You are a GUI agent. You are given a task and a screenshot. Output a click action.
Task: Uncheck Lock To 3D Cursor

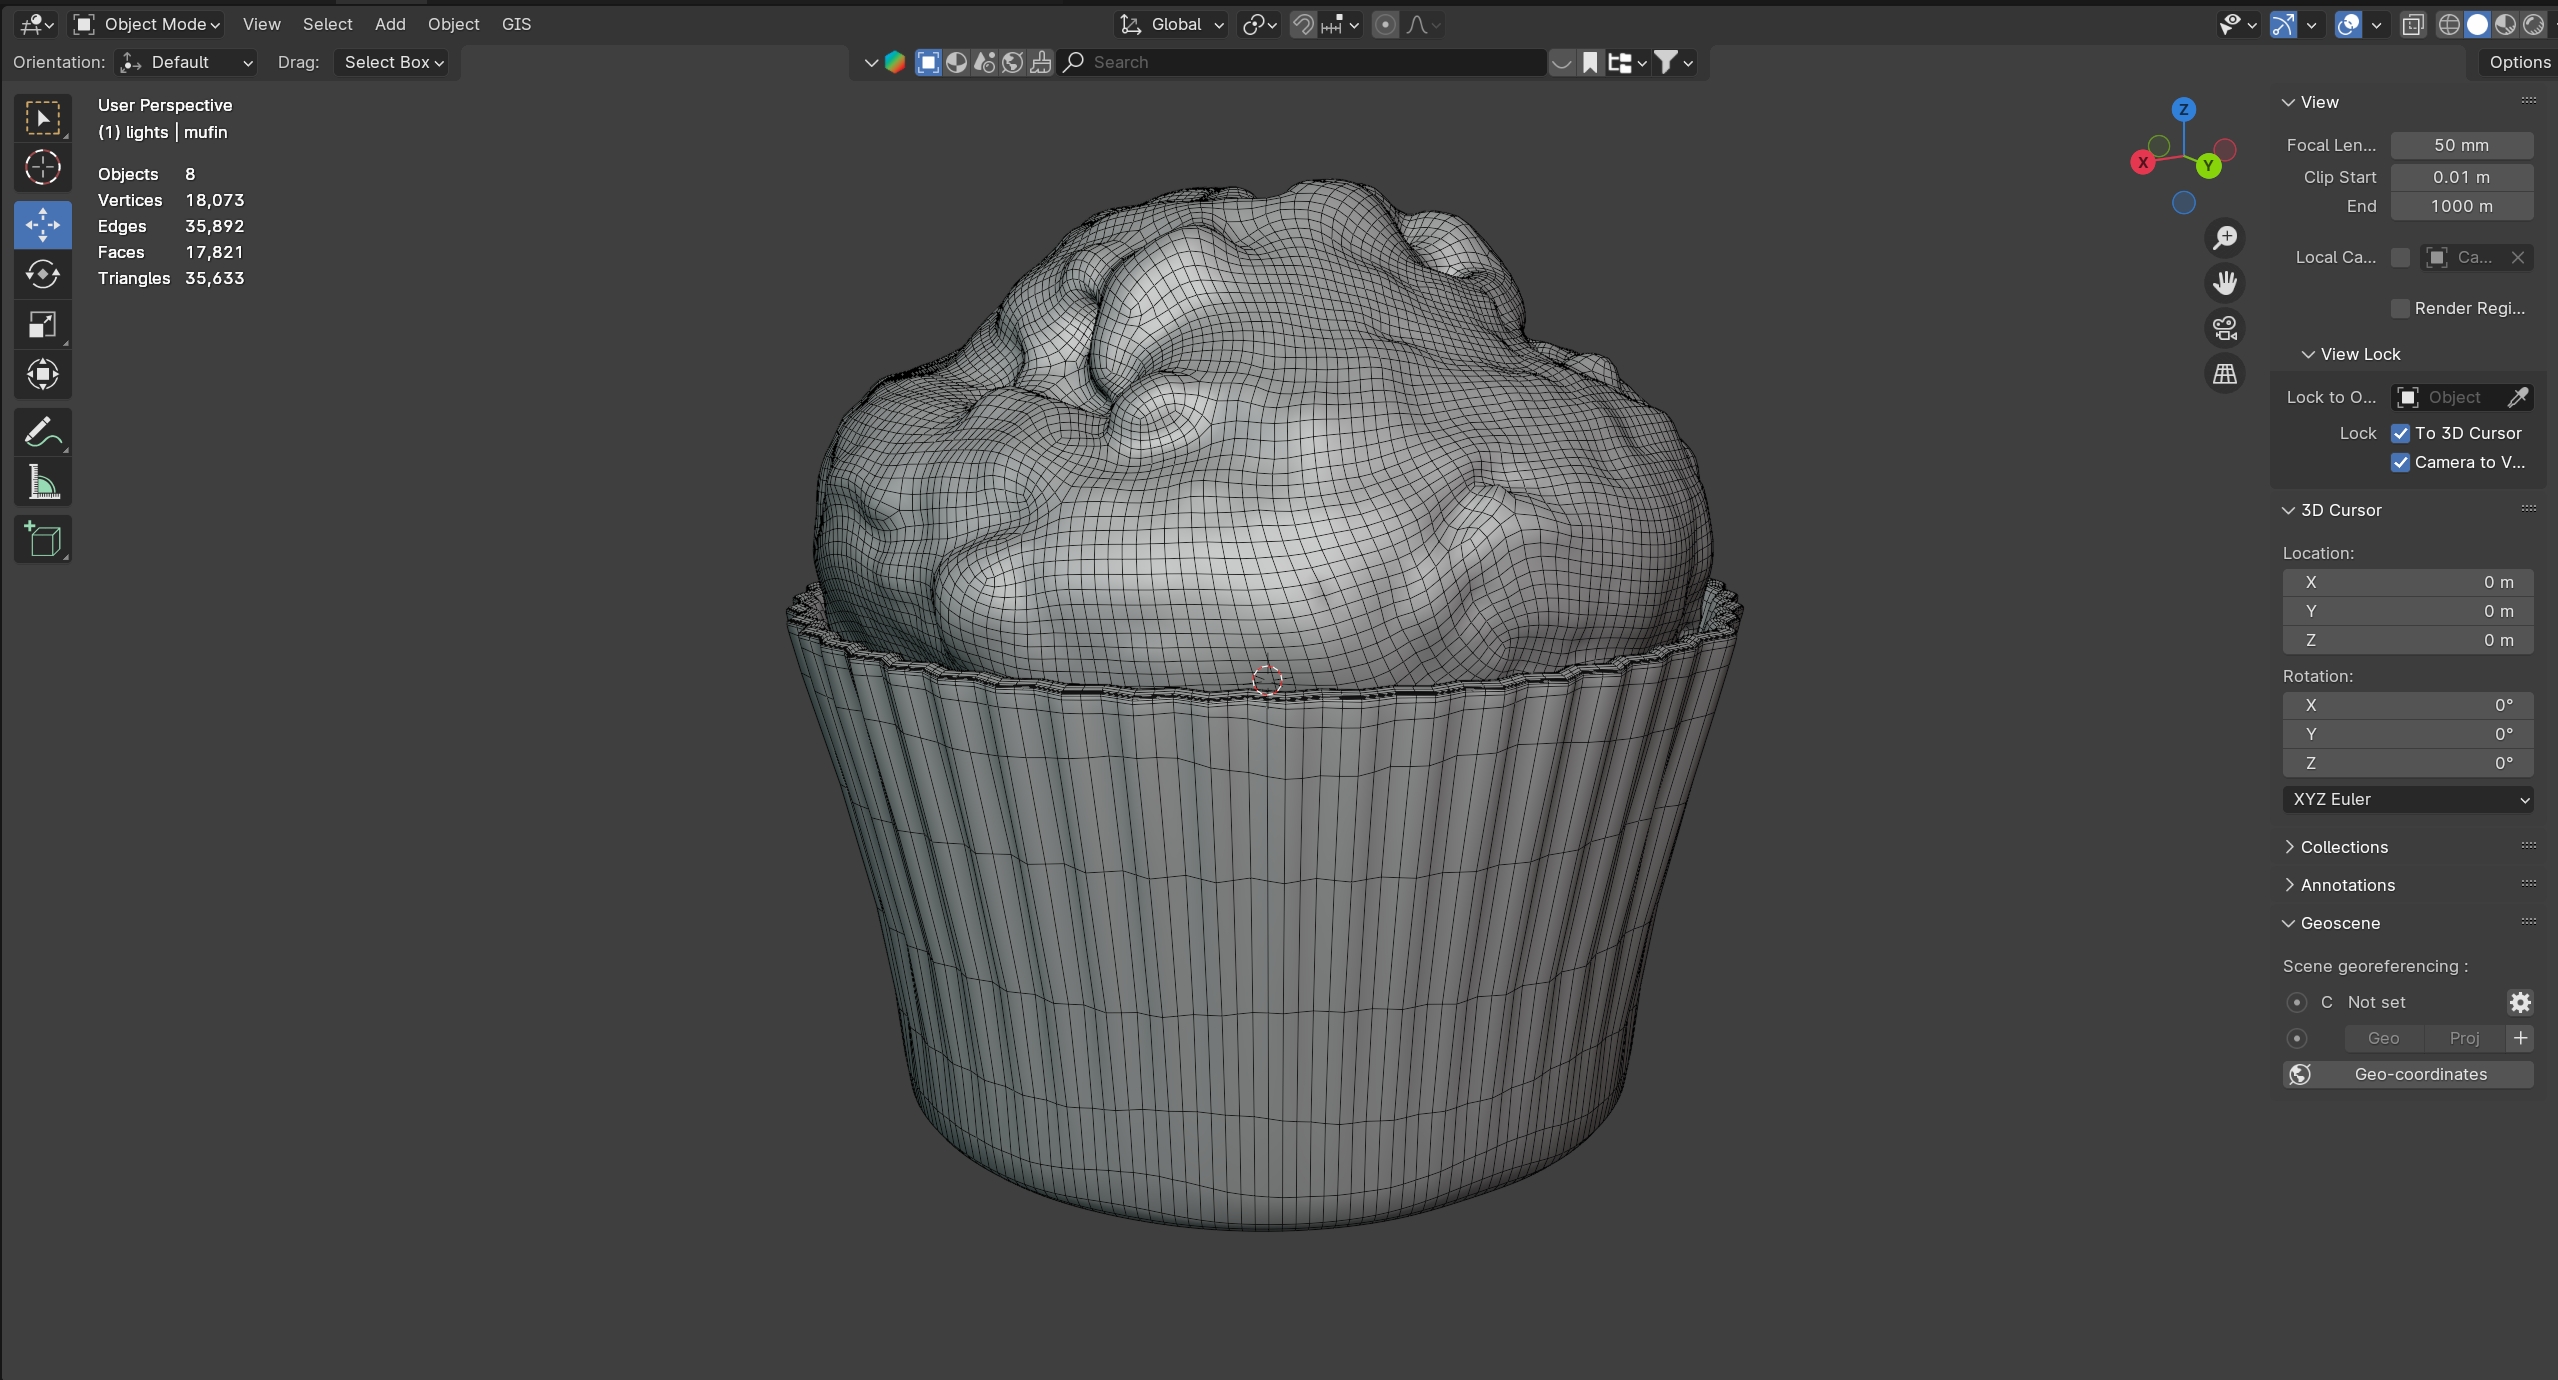tap(2400, 433)
